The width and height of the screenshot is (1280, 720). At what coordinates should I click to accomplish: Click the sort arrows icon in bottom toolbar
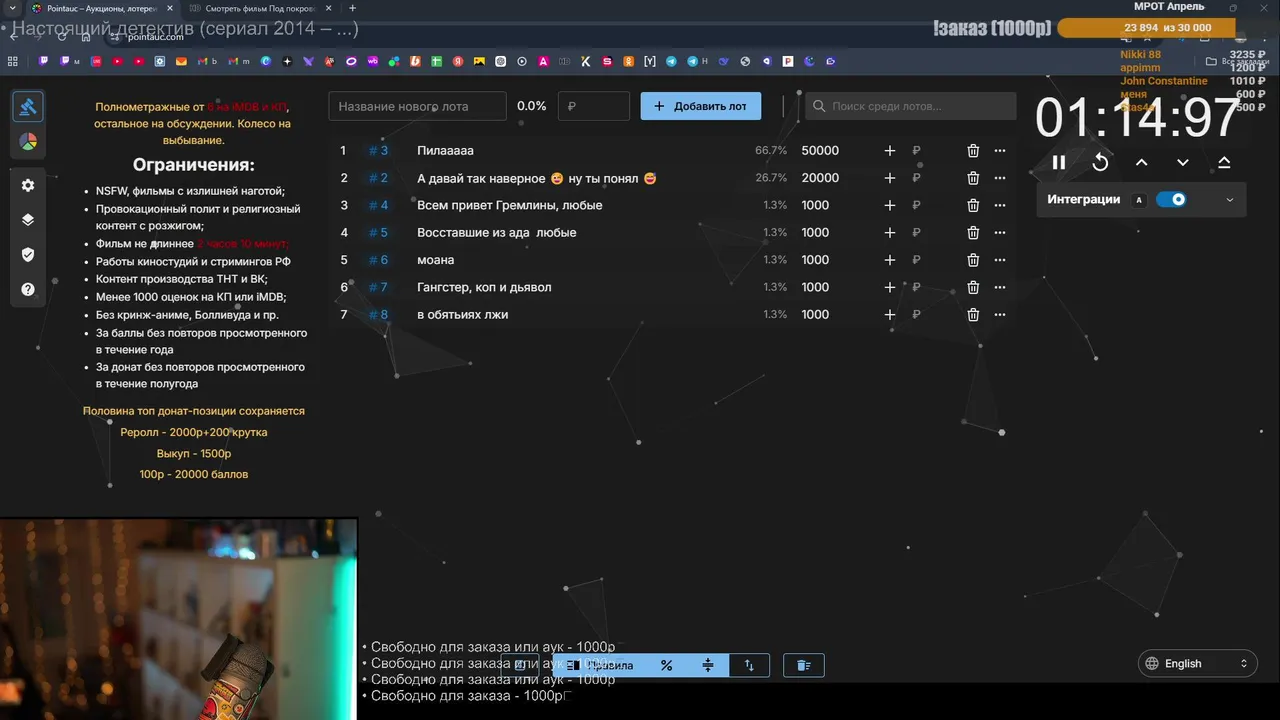(749, 665)
